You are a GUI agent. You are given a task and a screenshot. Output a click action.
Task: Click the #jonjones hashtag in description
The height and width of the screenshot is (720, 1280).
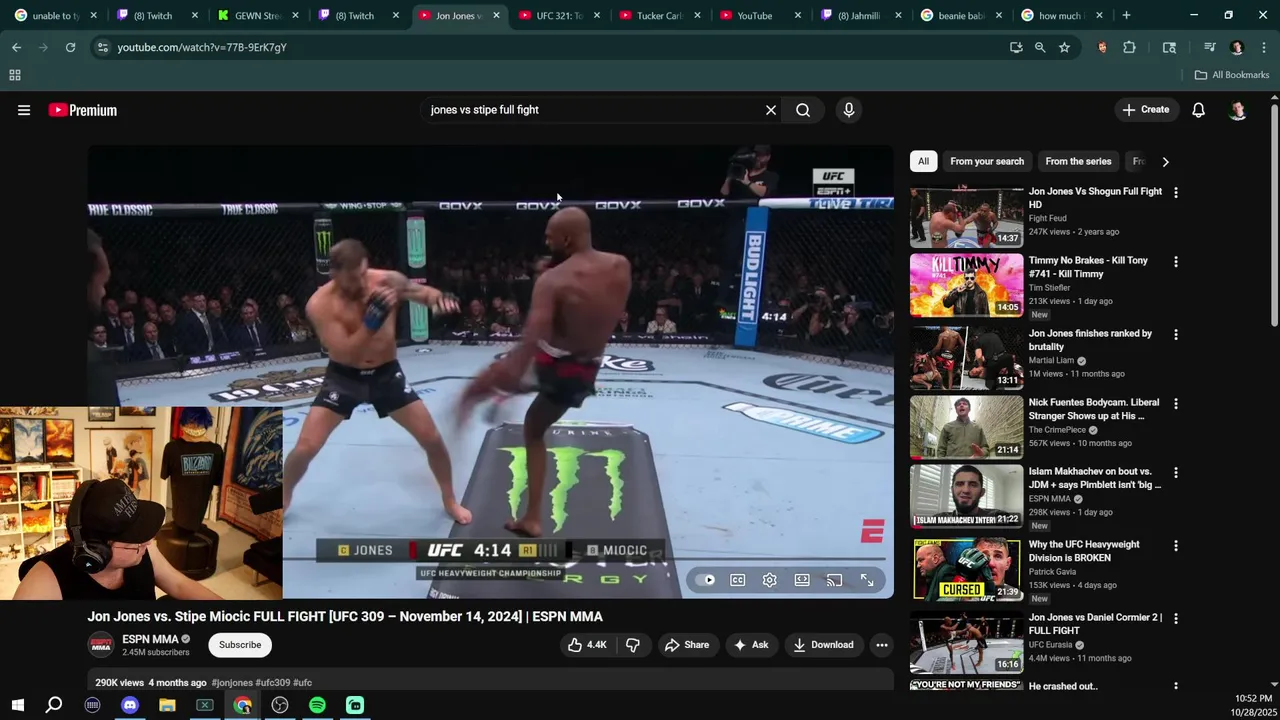233,683
